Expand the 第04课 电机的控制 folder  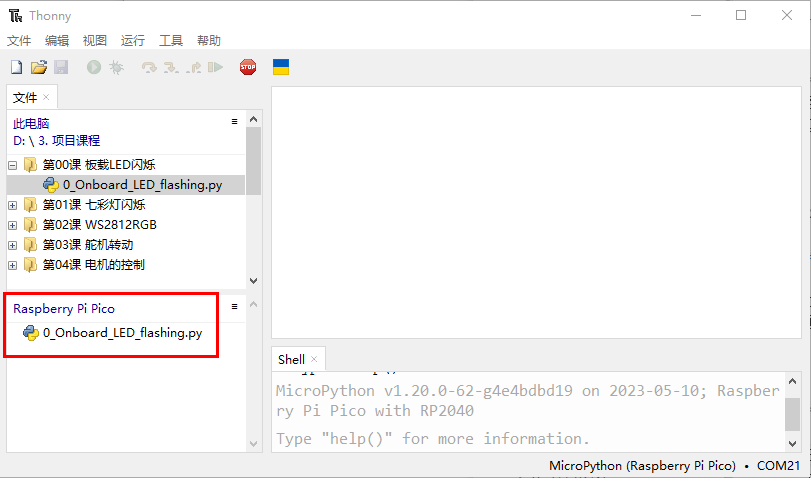tap(12, 265)
